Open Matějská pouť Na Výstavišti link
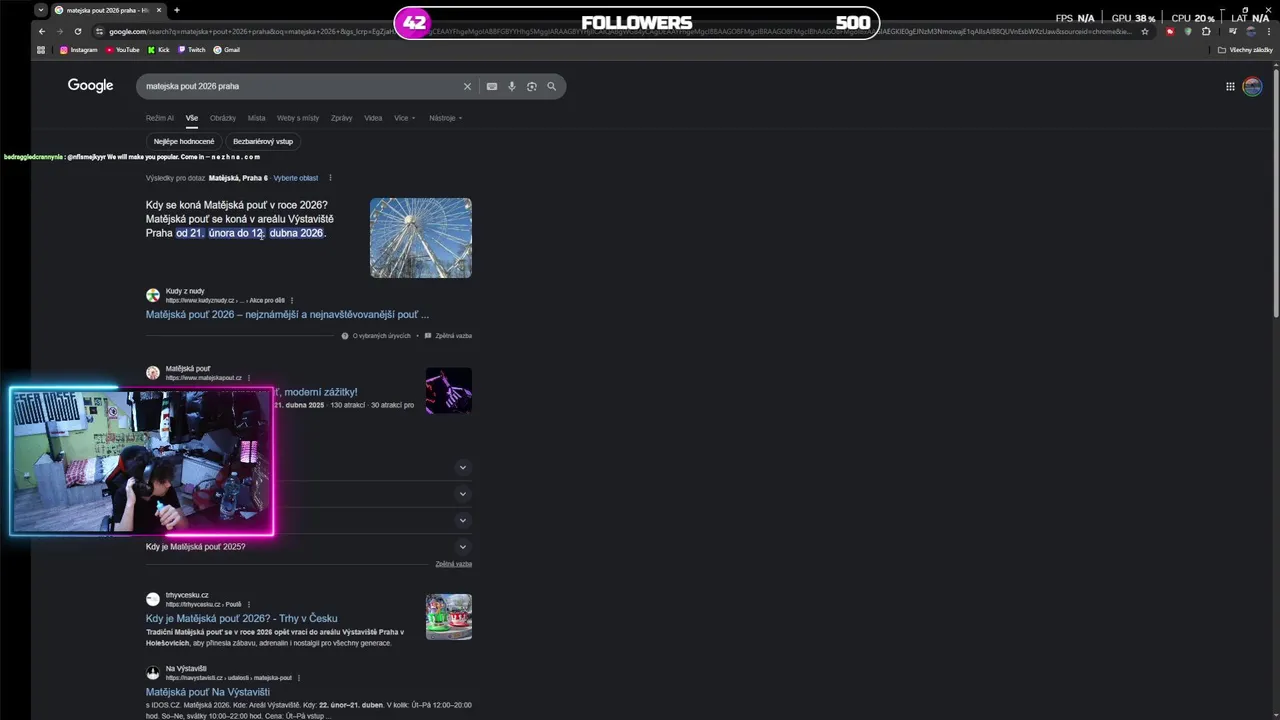 point(207,692)
